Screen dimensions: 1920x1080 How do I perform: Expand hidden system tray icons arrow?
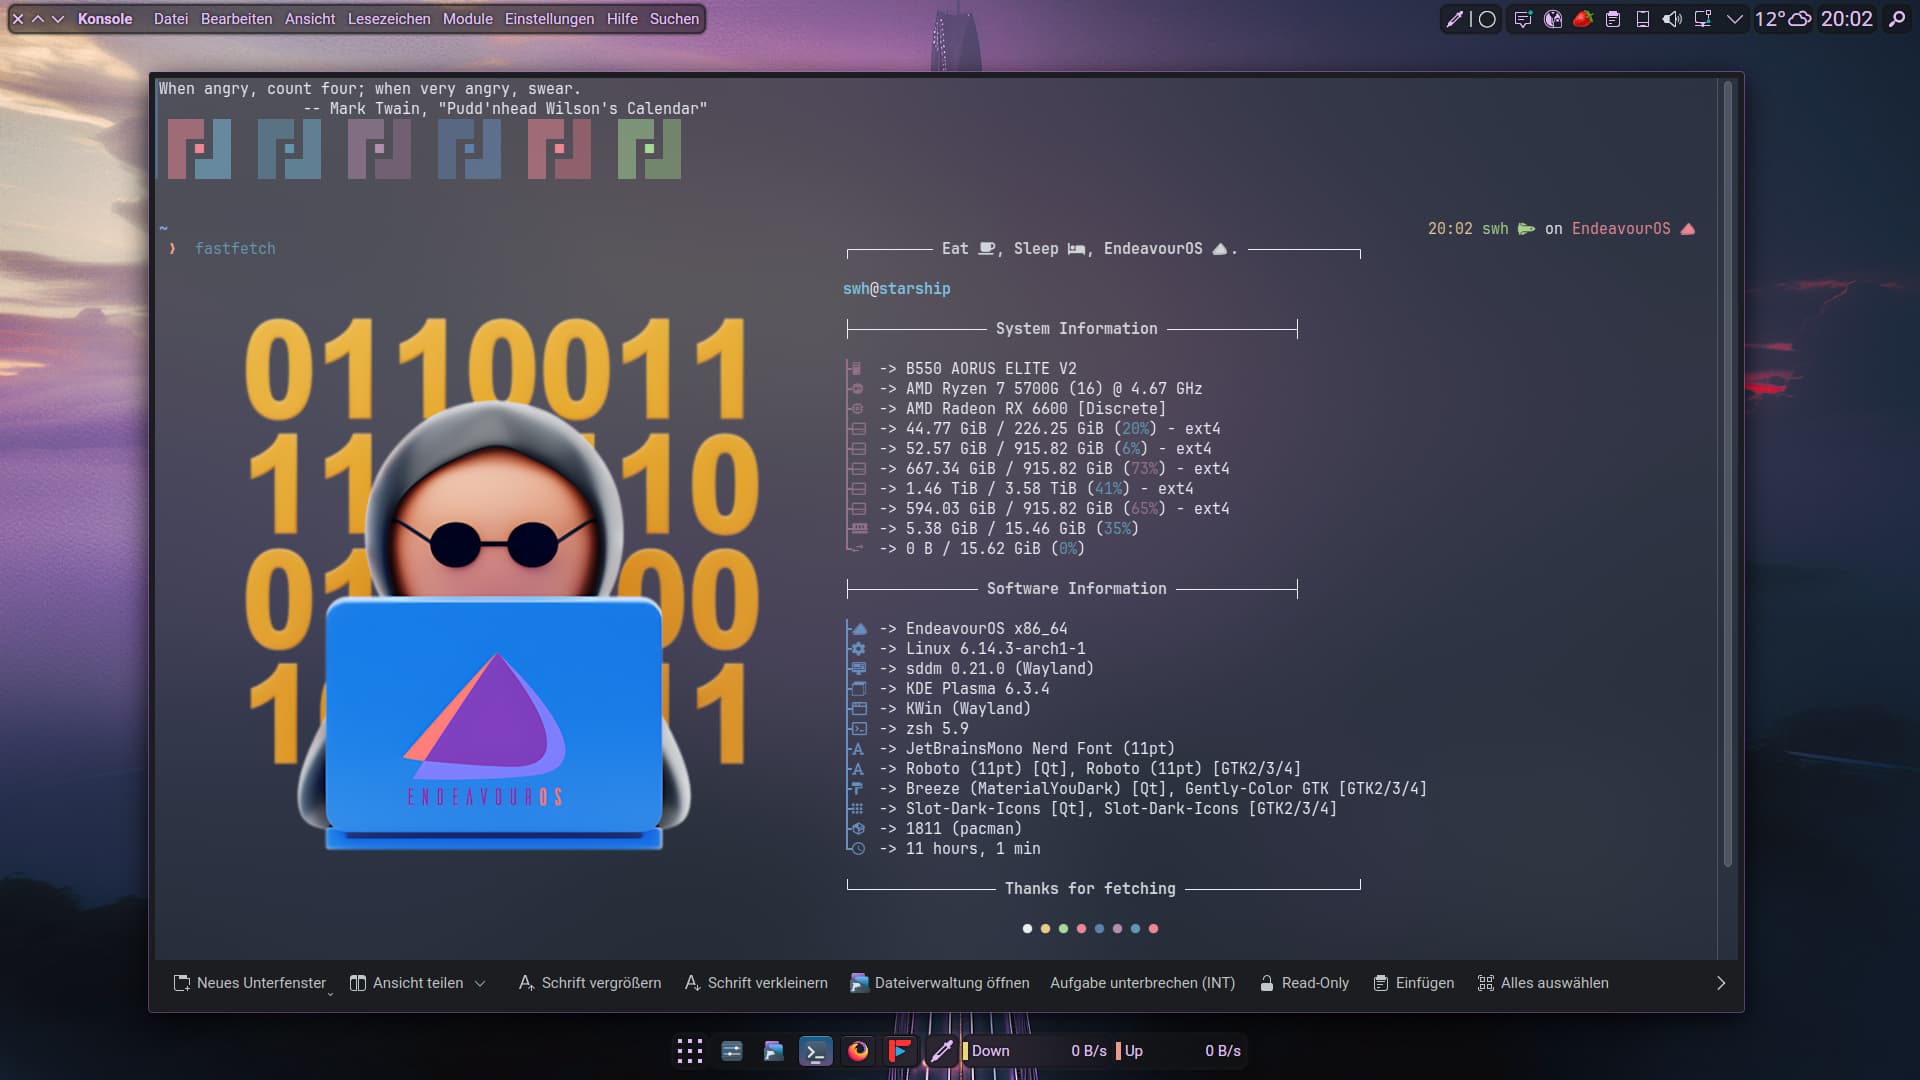(x=1735, y=19)
